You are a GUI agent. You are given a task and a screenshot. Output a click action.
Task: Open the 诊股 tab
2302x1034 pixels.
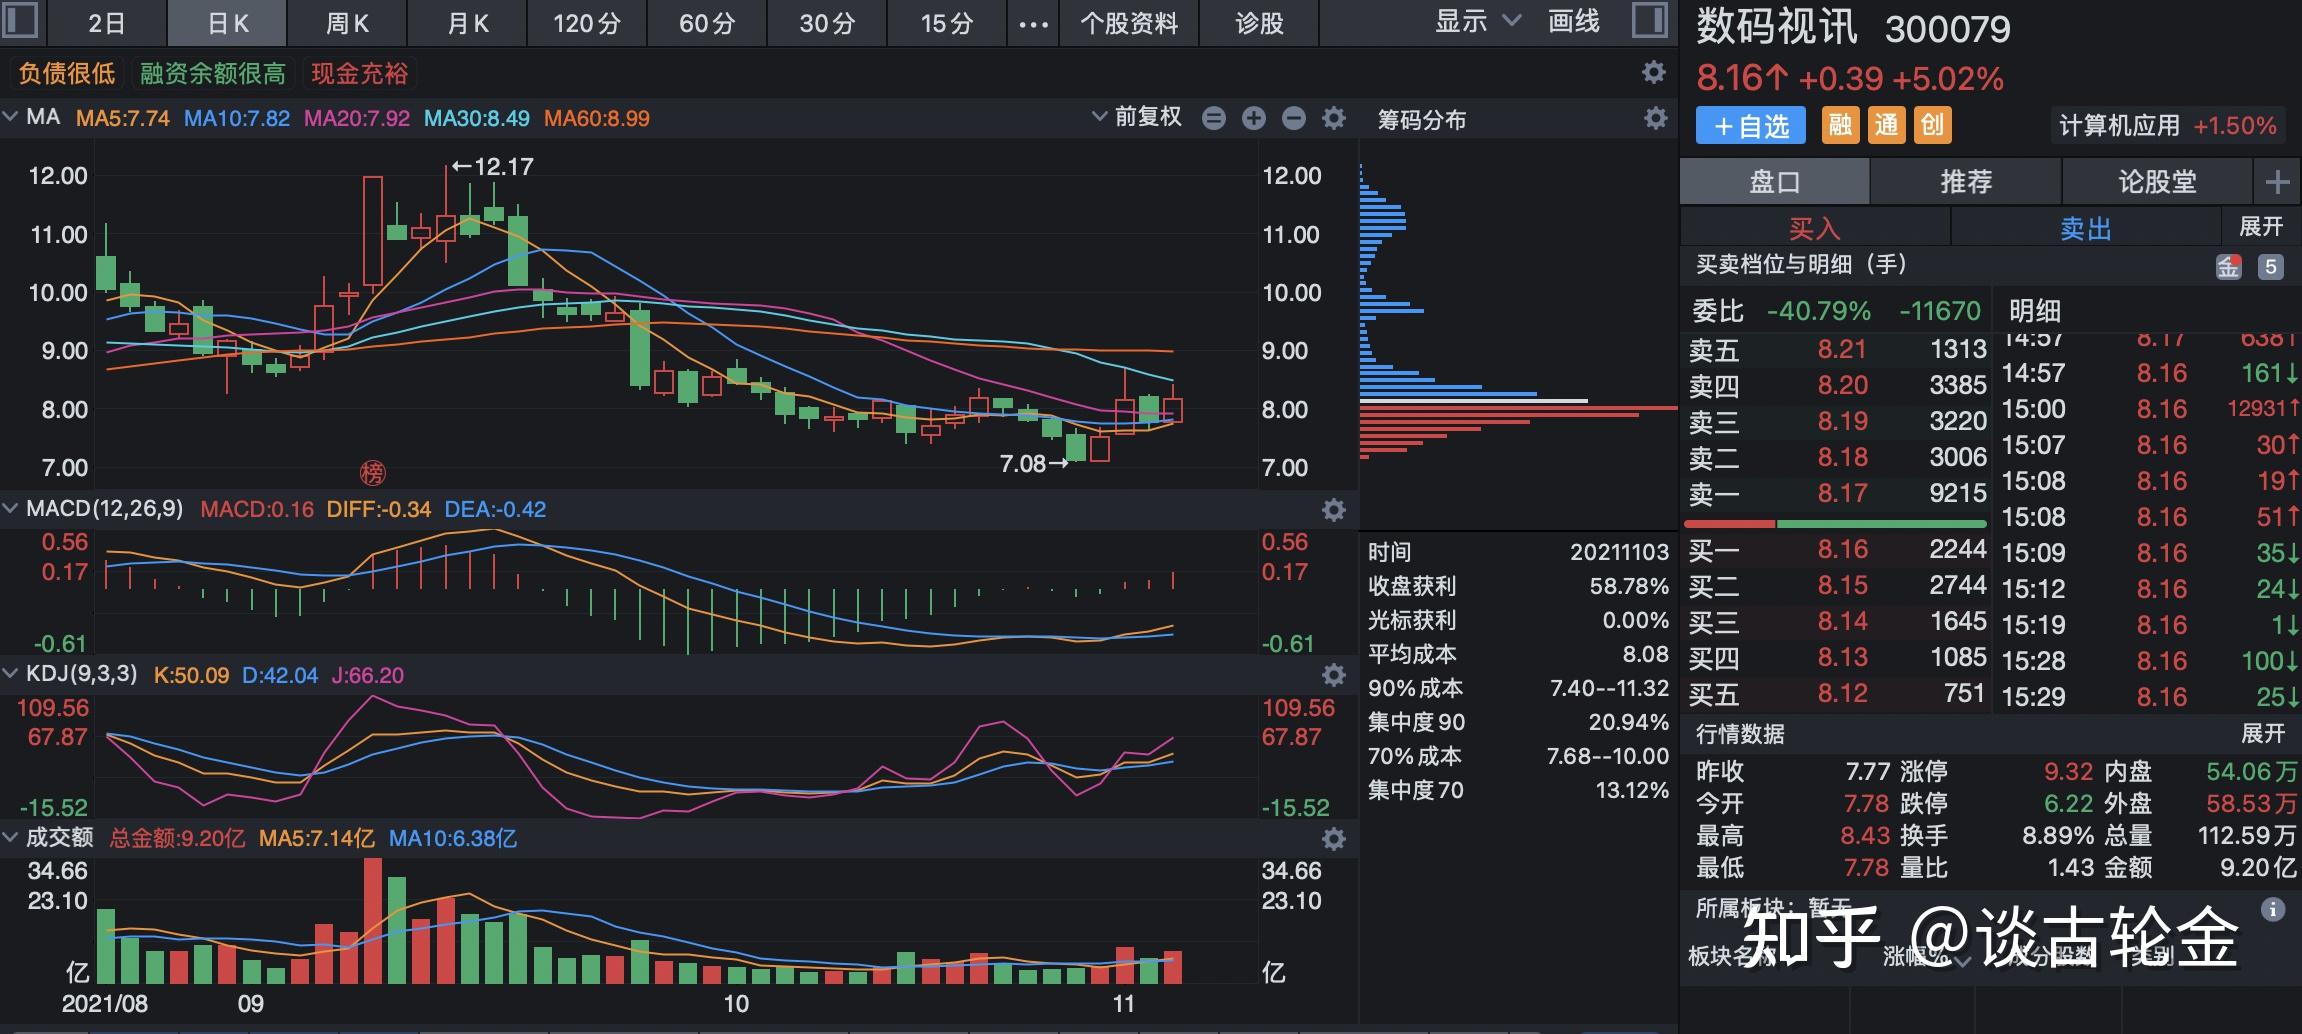tap(1259, 23)
